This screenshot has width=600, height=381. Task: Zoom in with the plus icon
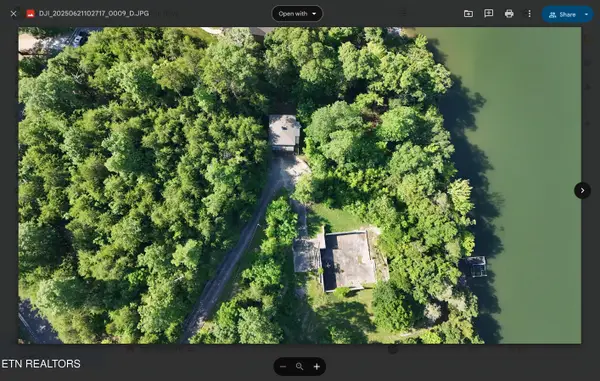click(316, 366)
